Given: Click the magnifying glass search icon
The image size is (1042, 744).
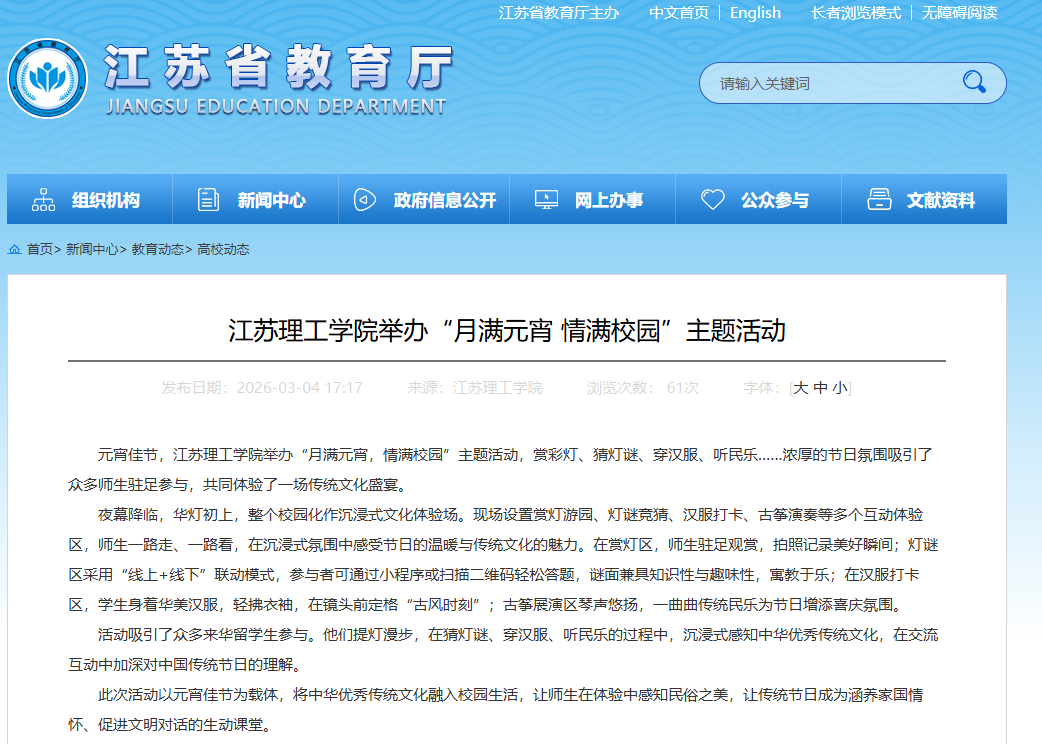Looking at the screenshot, I should (x=973, y=82).
